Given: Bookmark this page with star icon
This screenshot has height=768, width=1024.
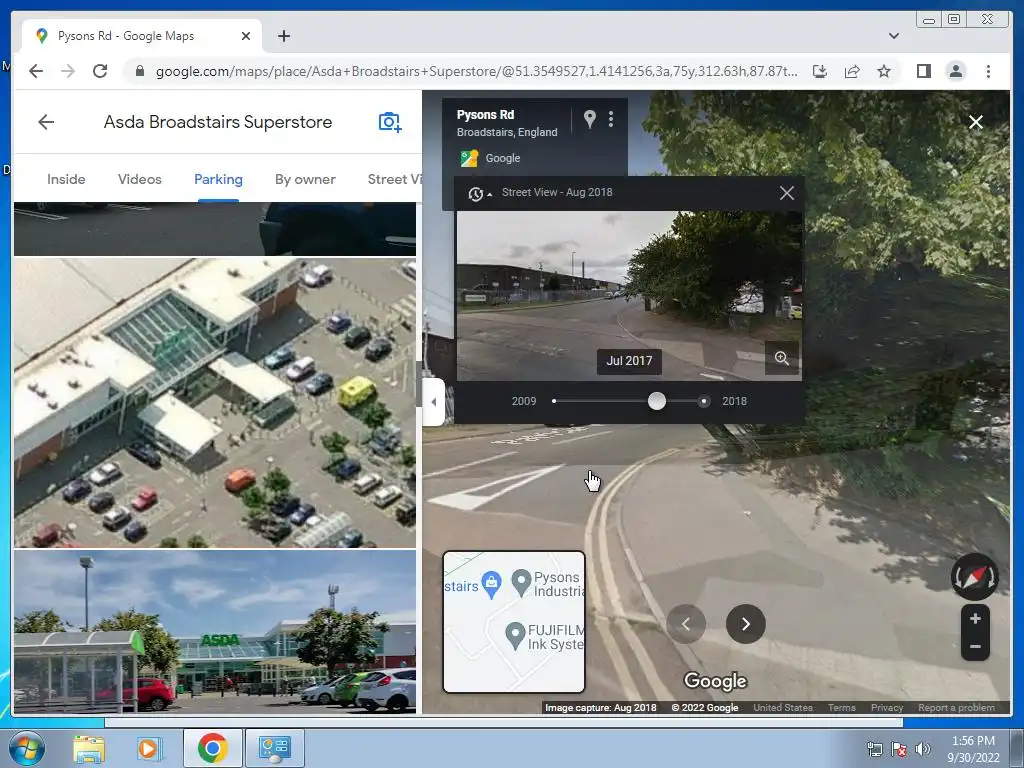Looking at the screenshot, I should click(x=884, y=71).
